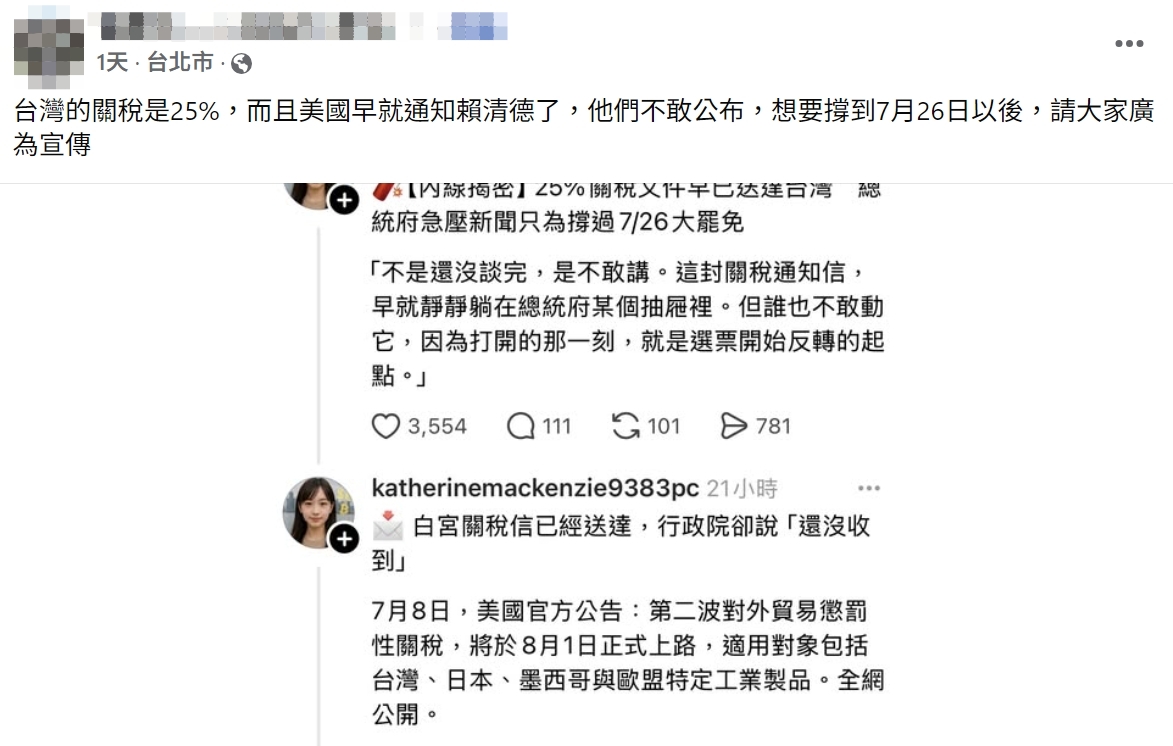This screenshot has width=1173, height=746.
Task: Open the three-dot menu on katherinemackenzie9383pc reply
Action: pyautogui.click(x=869, y=489)
